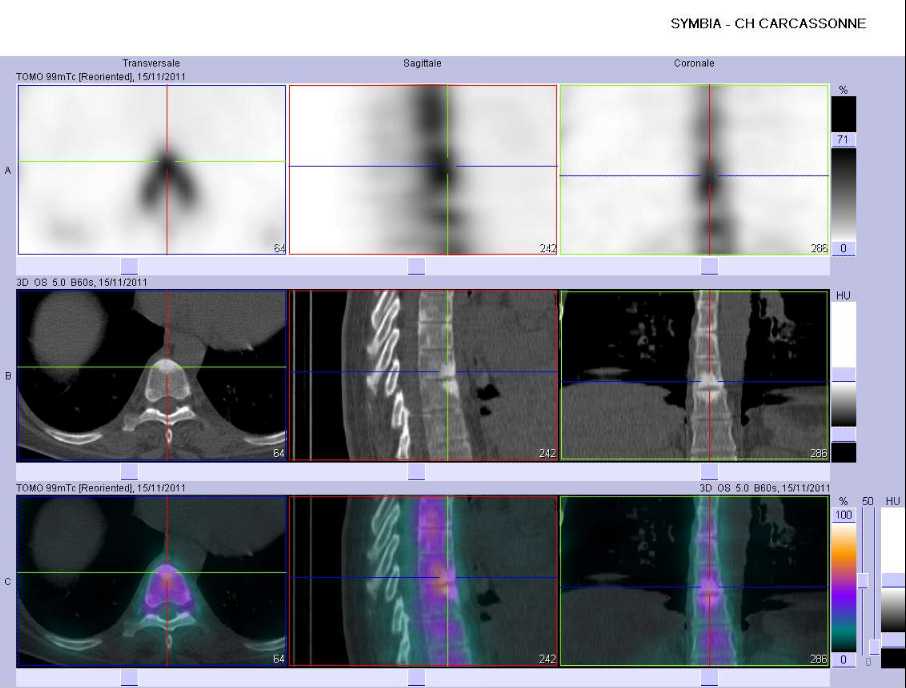The height and width of the screenshot is (688, 906).
Task: Click the % label above row A scale
Action: (x=843, y=90)
